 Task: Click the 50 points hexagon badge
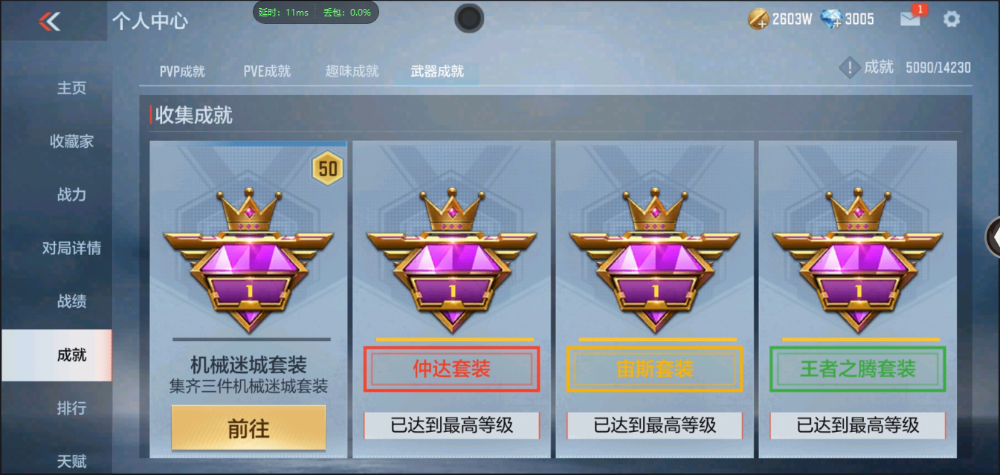[x=328, y=169]
